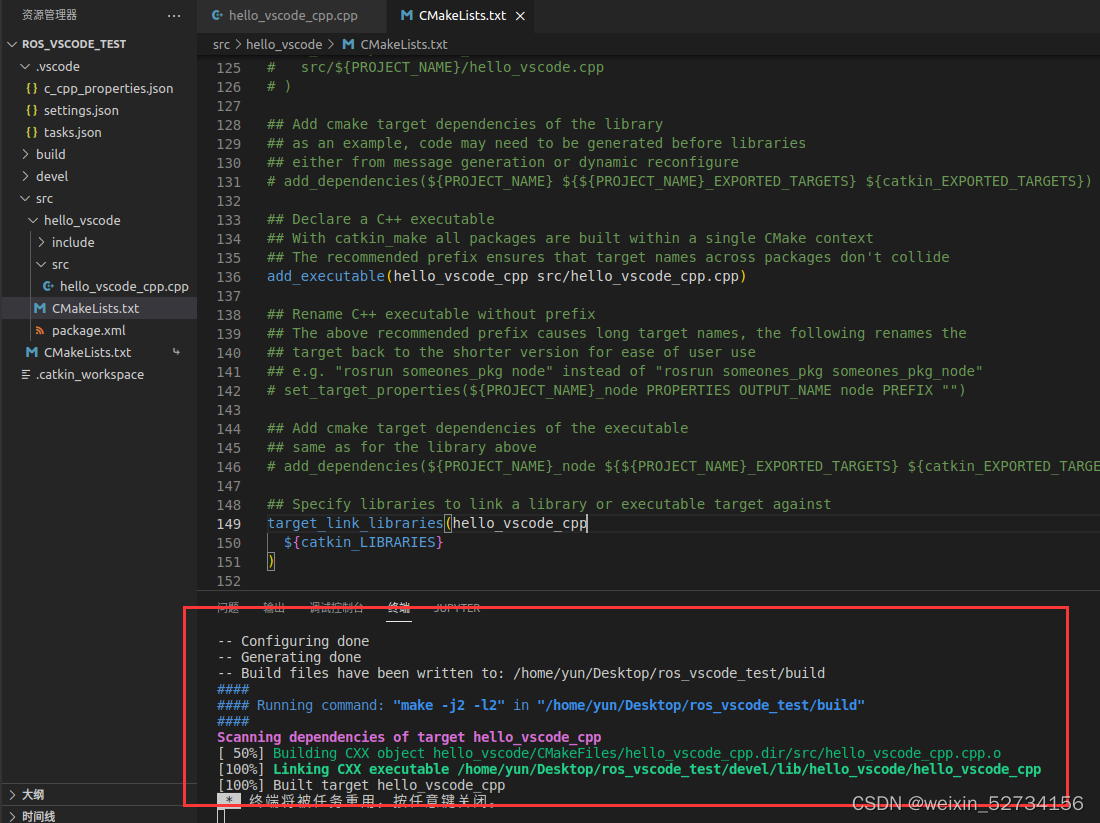Expand the 大纲 outline panel
This screenshot has height=823, width=1100.
pos(32,794)
